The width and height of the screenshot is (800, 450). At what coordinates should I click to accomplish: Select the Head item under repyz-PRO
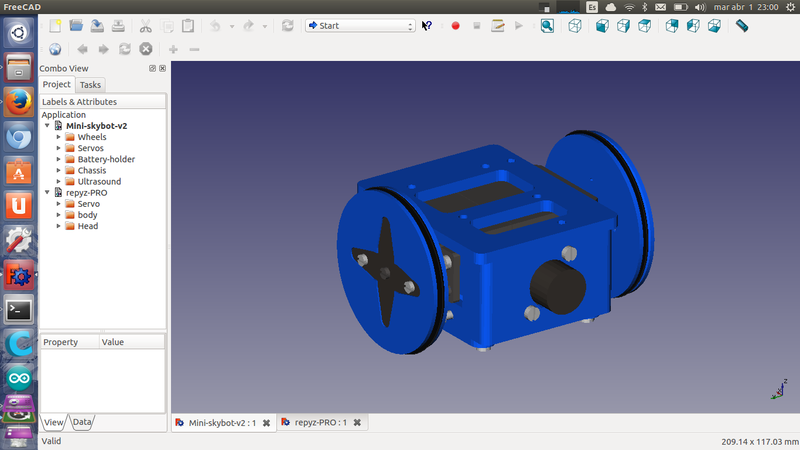(87, 226)
